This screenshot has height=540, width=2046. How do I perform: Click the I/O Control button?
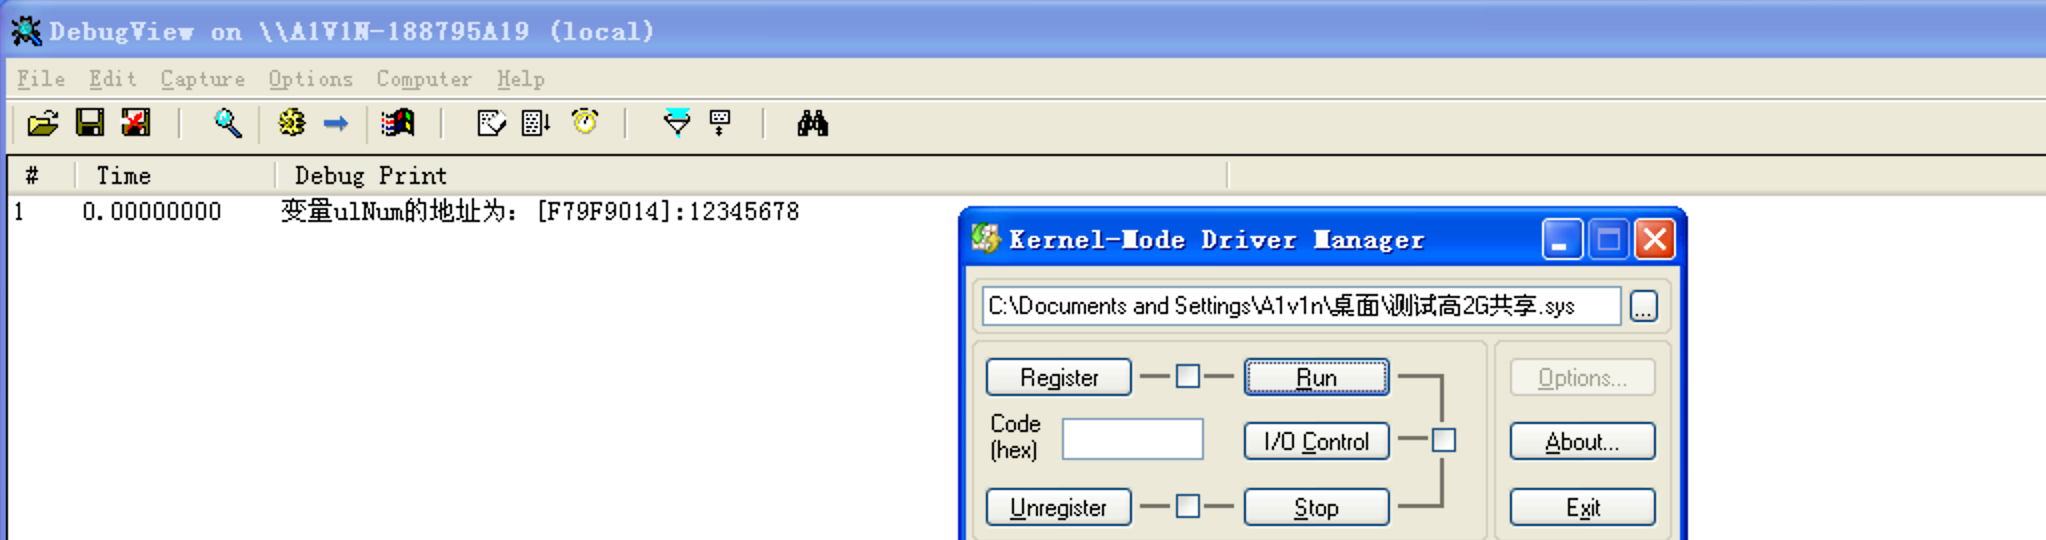[1316, 441]
